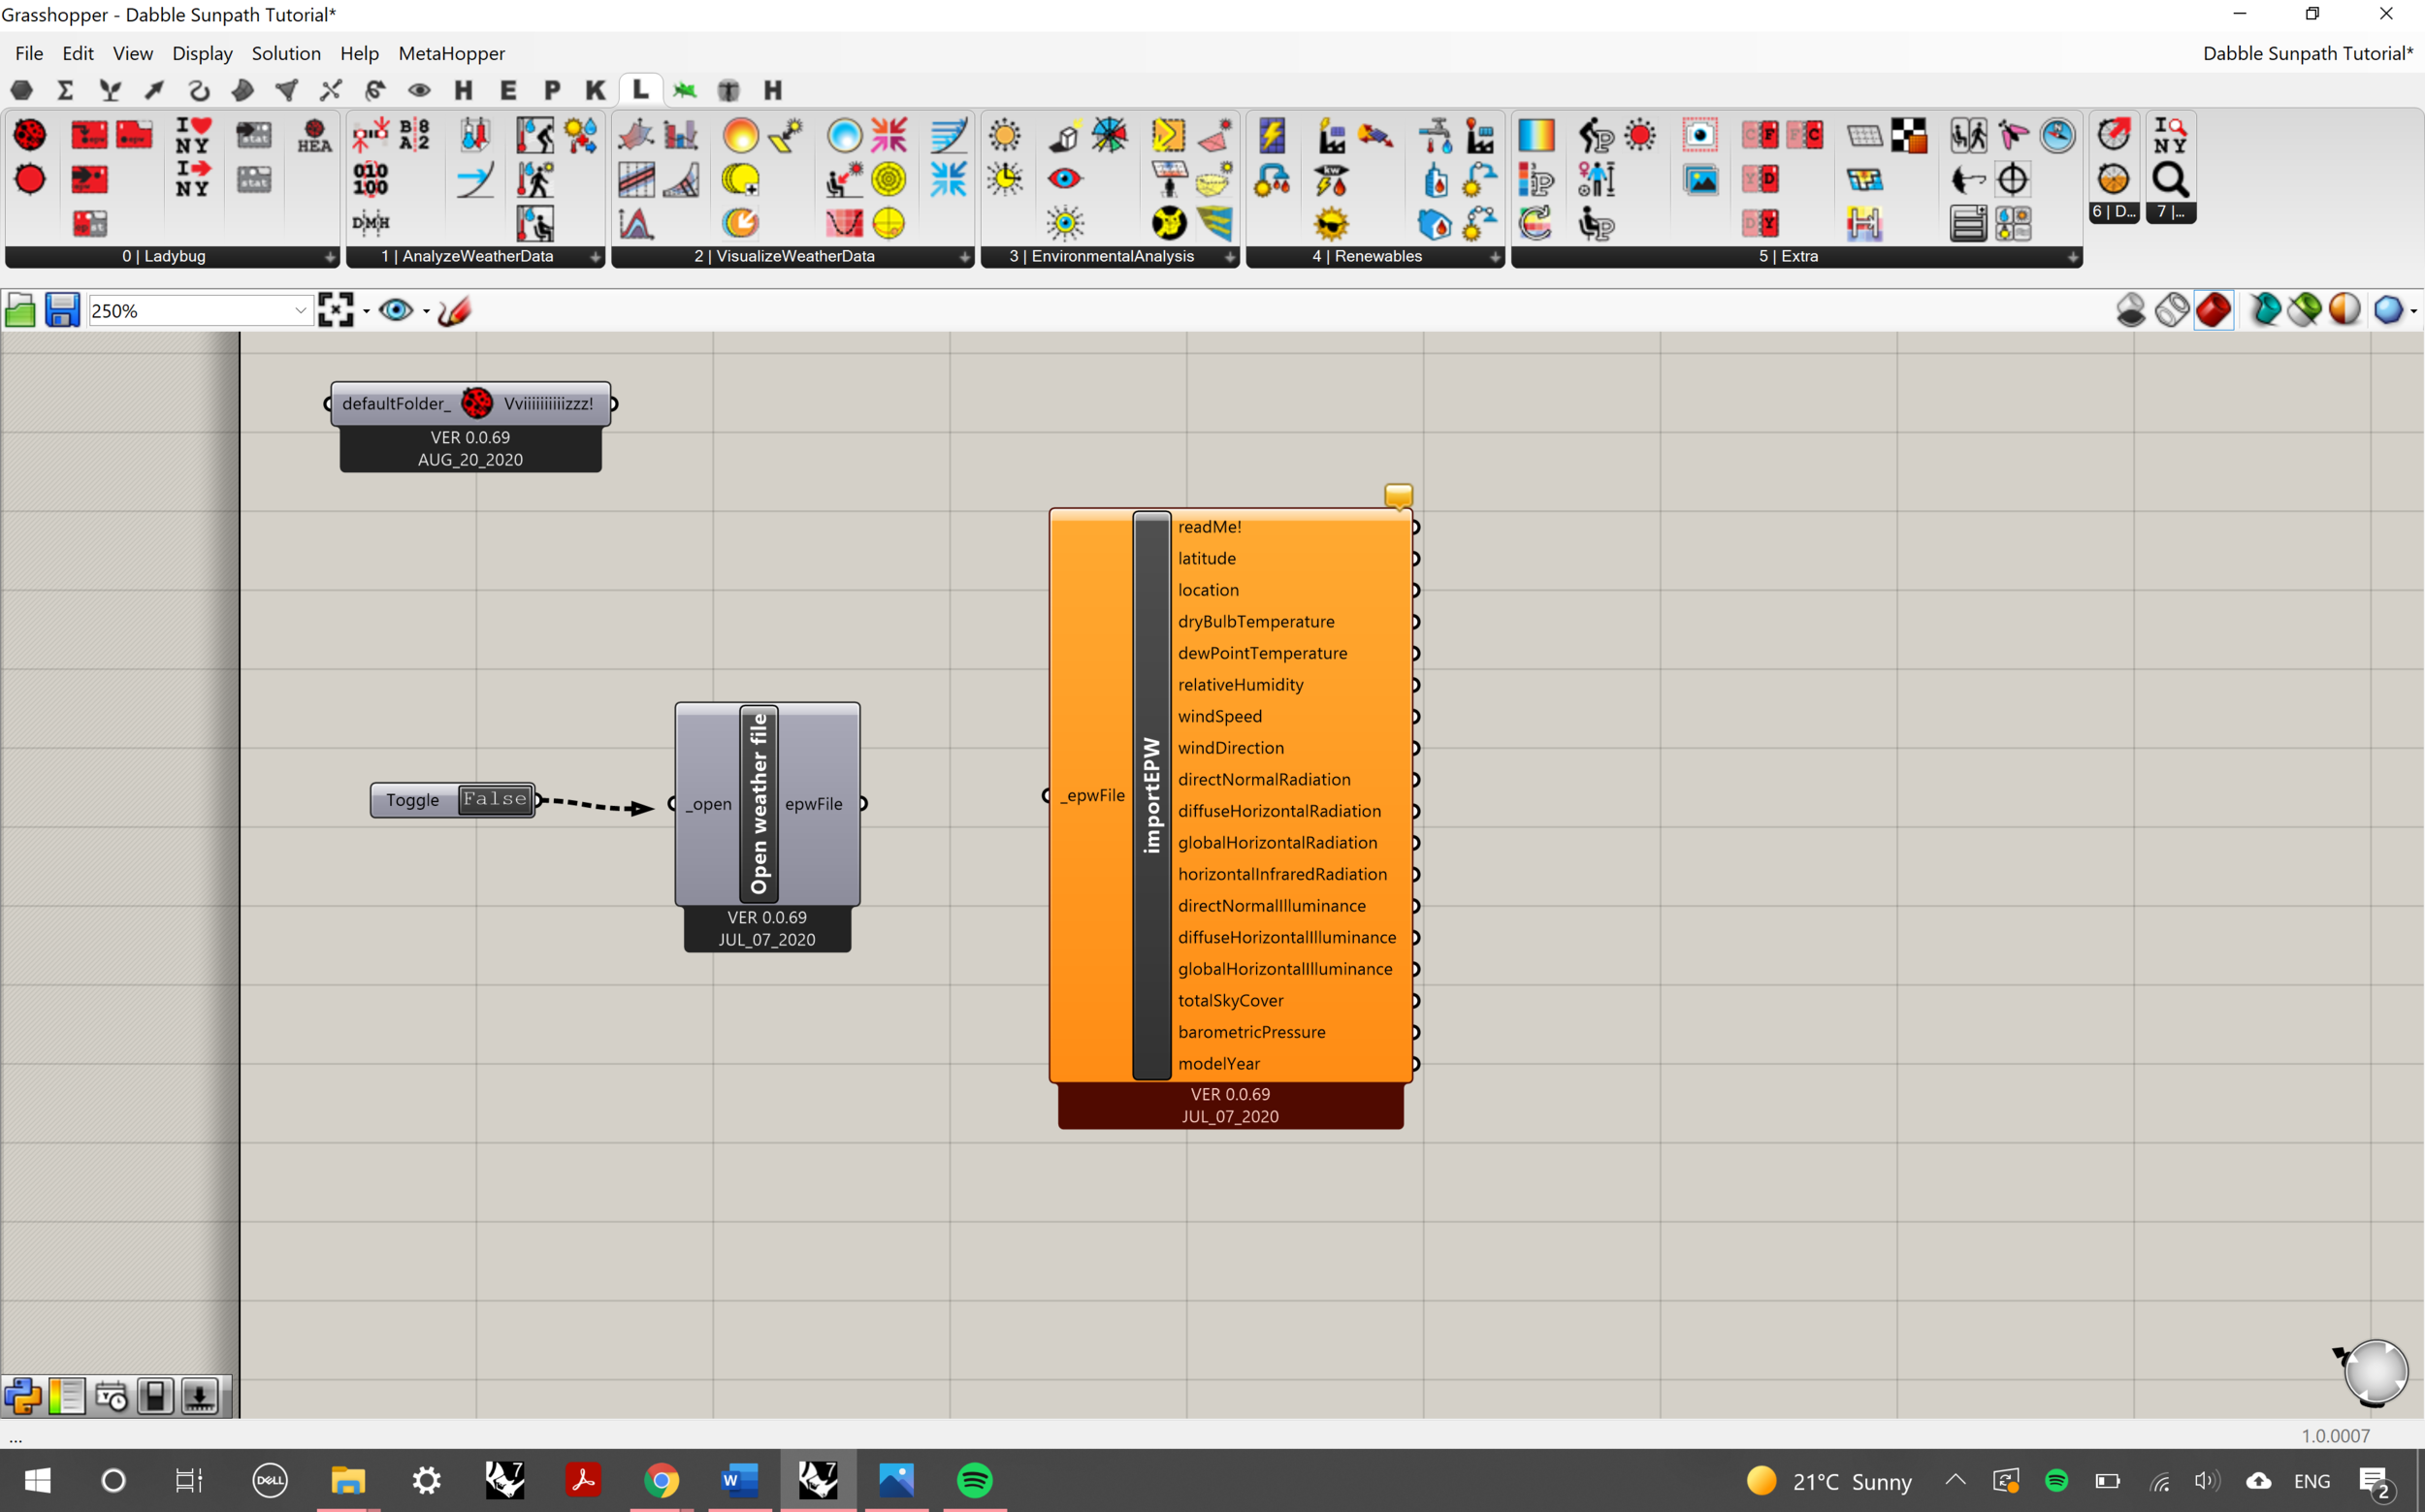This screenshot has height=1512, width=2425.
Task: Click the windSpeed output on importEPW
Action: [1220, 716]
